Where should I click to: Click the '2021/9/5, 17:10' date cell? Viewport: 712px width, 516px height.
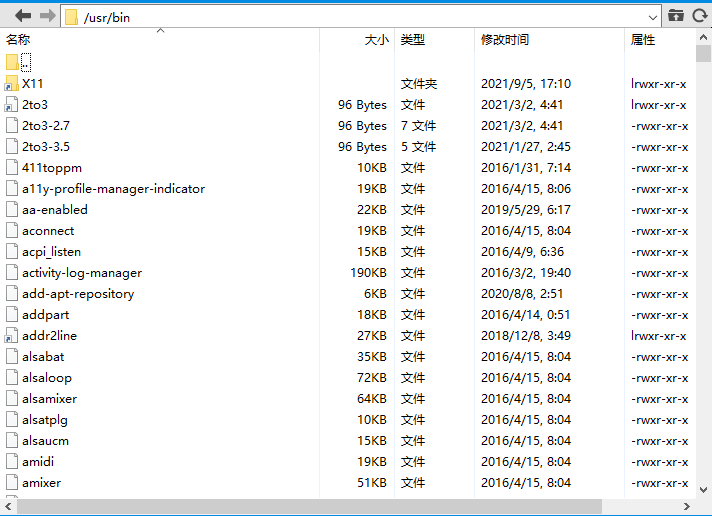point(526,84)
